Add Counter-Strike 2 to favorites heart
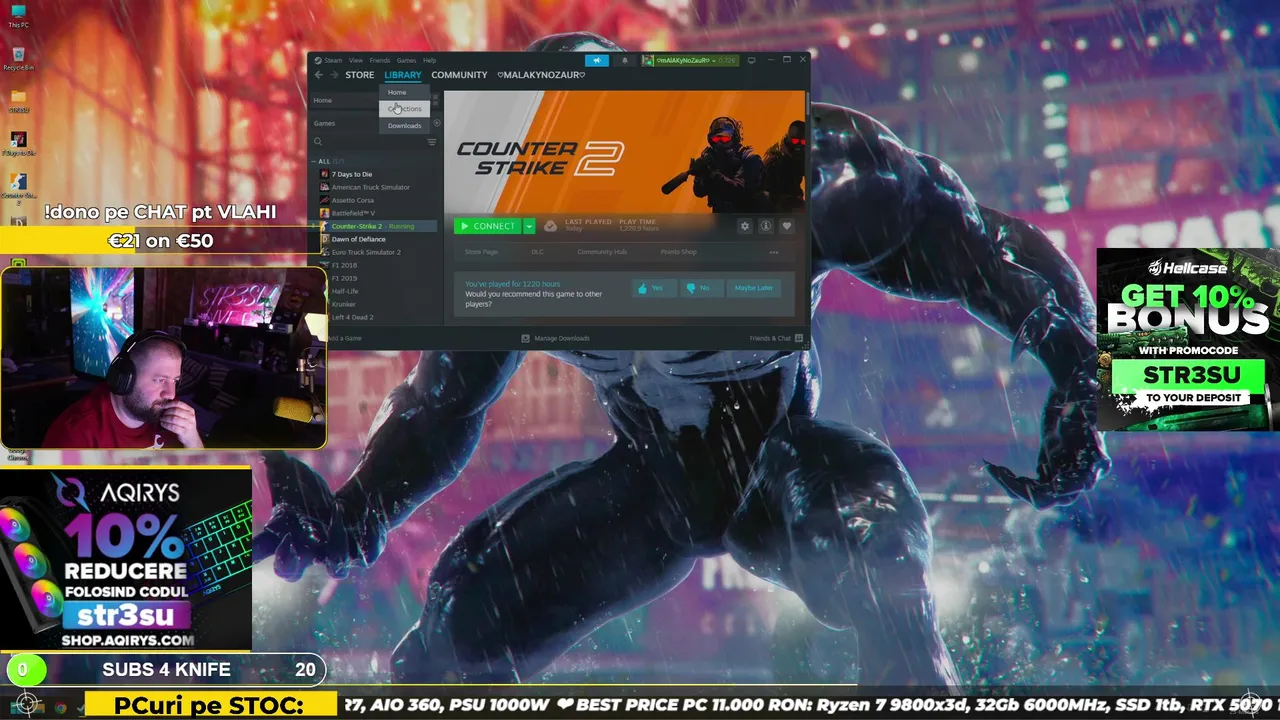This screenshot has width=1280, height=720. [786, 226]
